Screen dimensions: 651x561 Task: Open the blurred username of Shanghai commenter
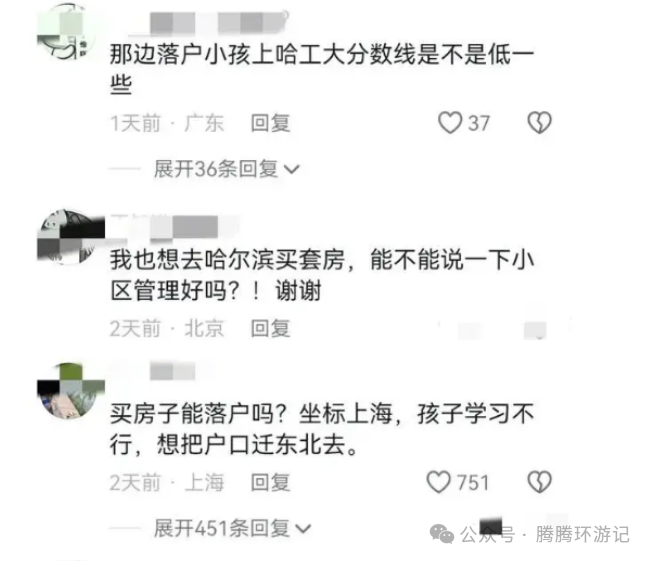172,371
